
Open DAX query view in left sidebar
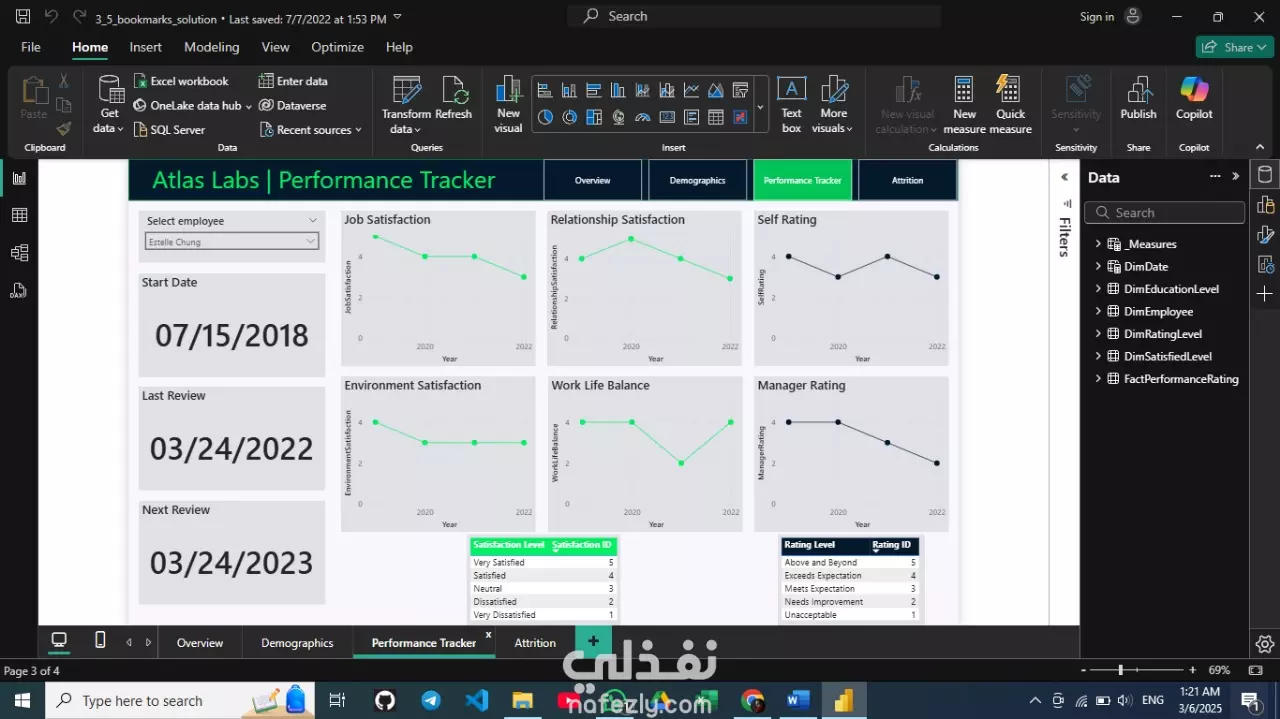19,290
